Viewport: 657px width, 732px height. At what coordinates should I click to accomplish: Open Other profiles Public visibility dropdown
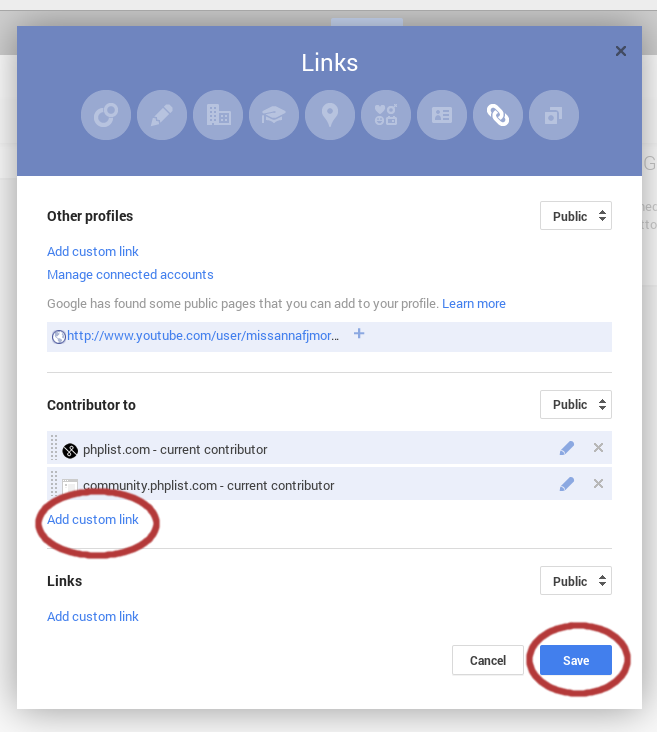tap(576, 216)
